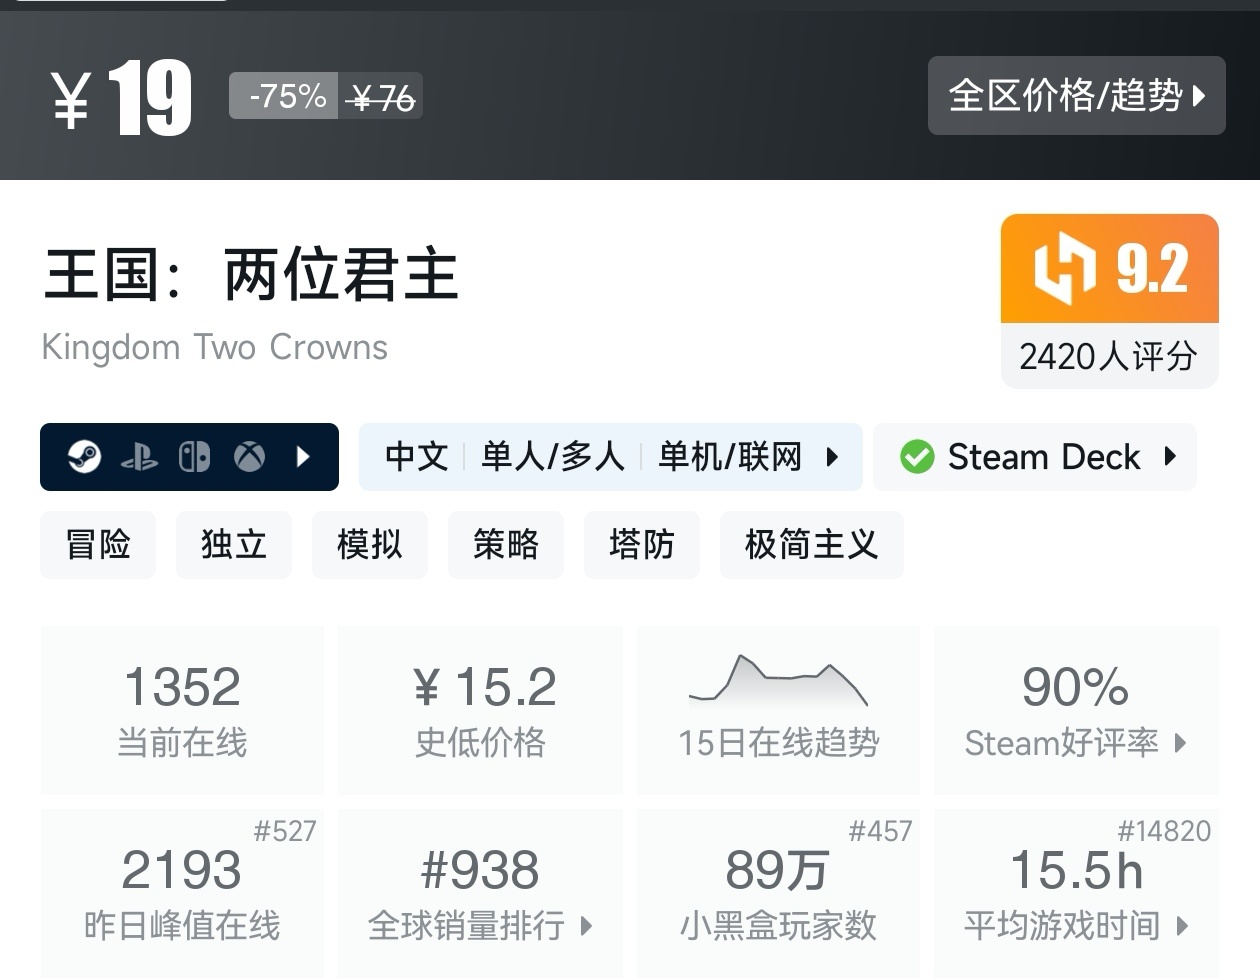Select the 冒险 tag
Screen dimensions: 1260x978
pos(98,545)
